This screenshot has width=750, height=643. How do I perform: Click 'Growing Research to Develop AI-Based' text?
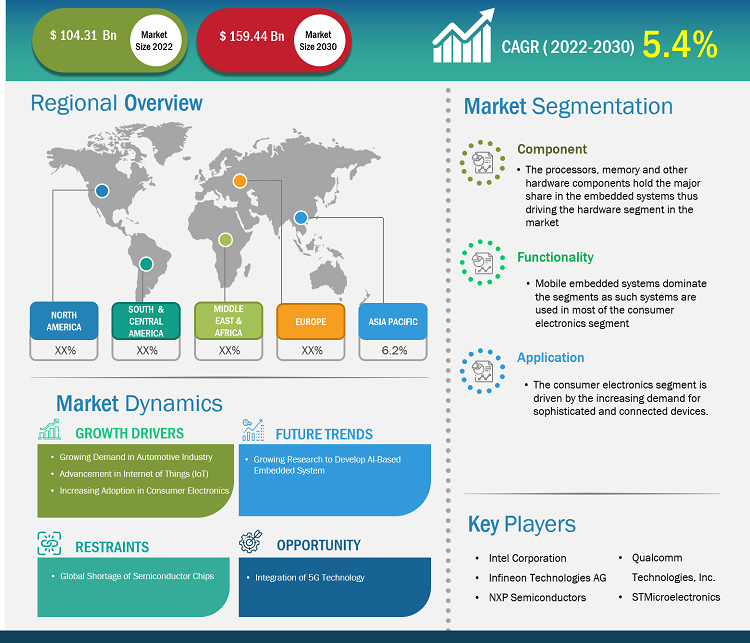pyautogui.click(x=327, y=459)
